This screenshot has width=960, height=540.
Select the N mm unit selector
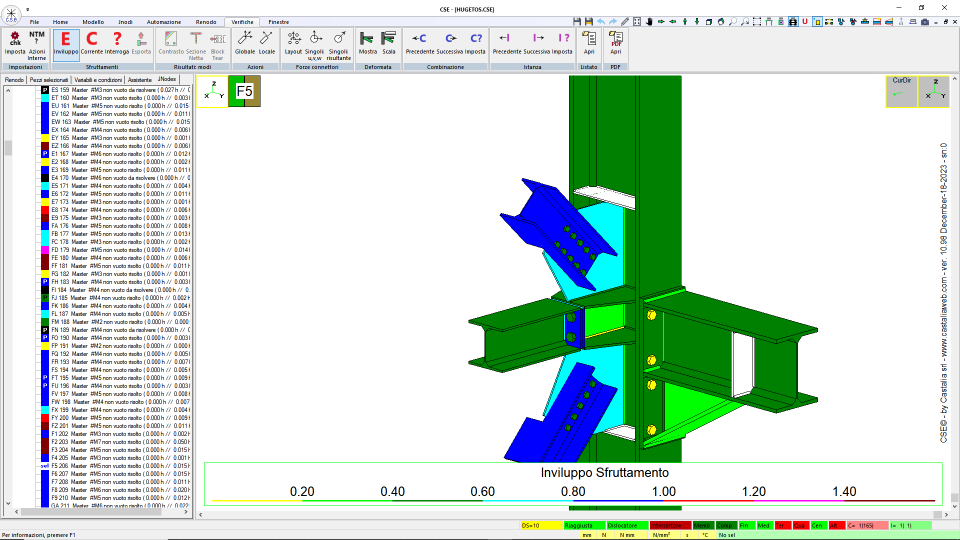click(x=627, y=535)
